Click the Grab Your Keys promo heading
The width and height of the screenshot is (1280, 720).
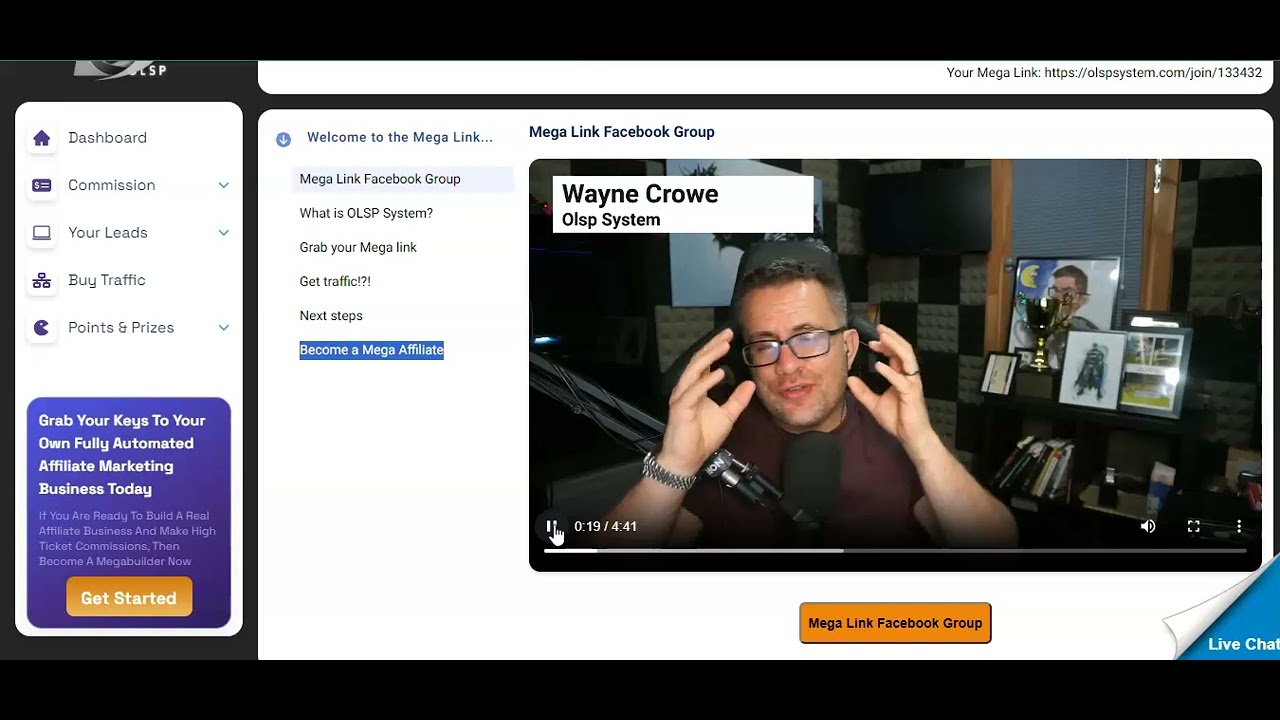click(122, 455)
